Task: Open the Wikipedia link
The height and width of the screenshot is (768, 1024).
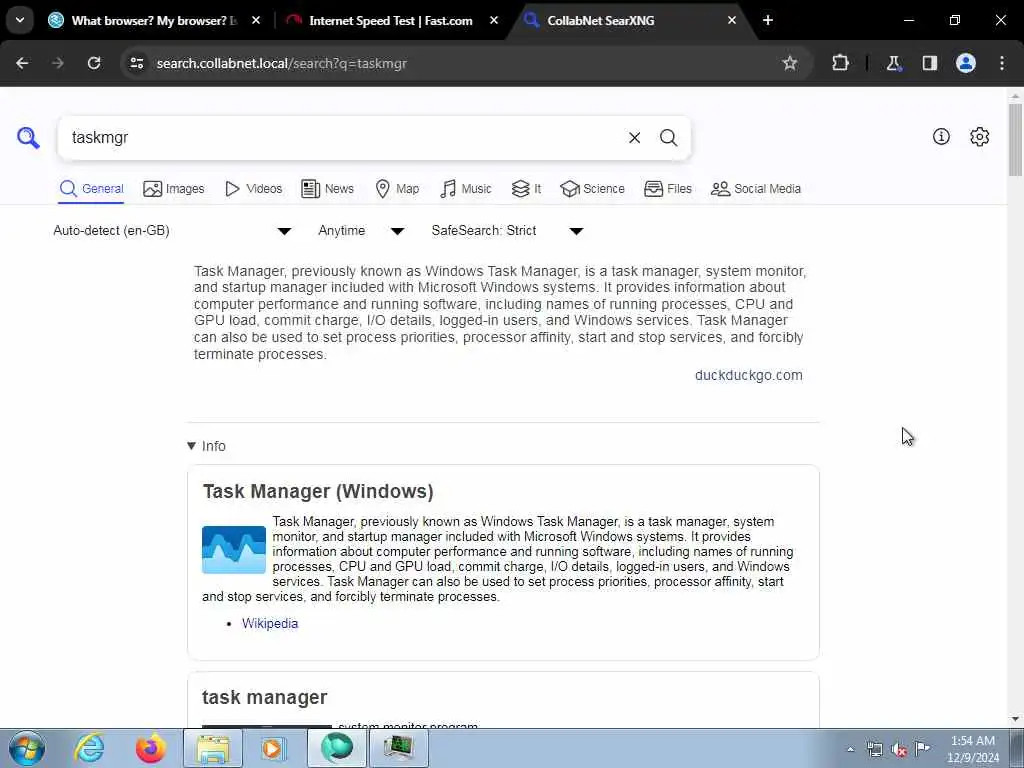Action: 270,624
